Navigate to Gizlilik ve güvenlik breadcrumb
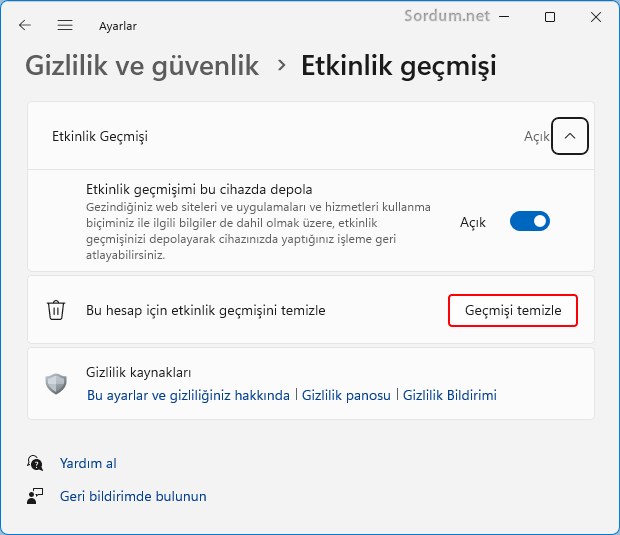The height and width of the screenshot is (535, 620). click(x=142, y=66)
